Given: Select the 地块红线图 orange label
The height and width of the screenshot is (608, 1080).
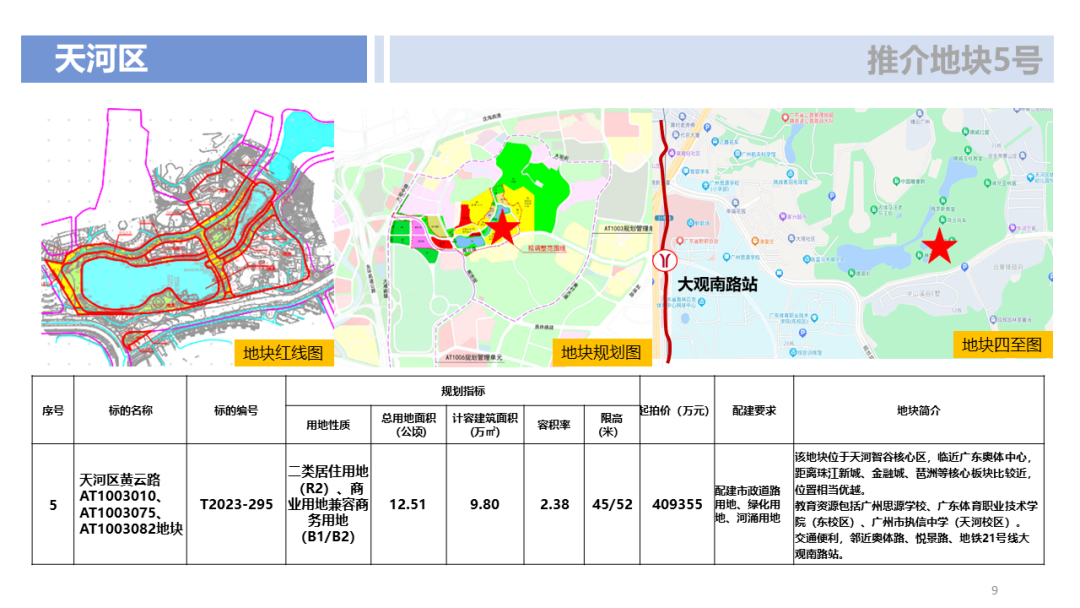Looking at the screenshot, I should pos(283,353).
